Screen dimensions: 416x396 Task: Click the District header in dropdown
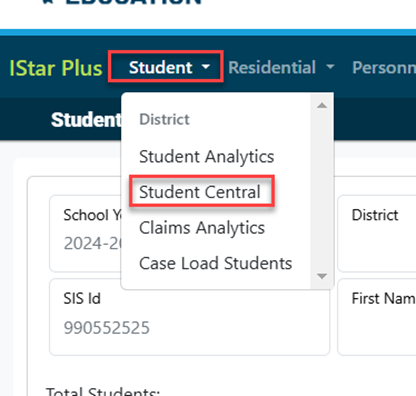tap(164, 119)
